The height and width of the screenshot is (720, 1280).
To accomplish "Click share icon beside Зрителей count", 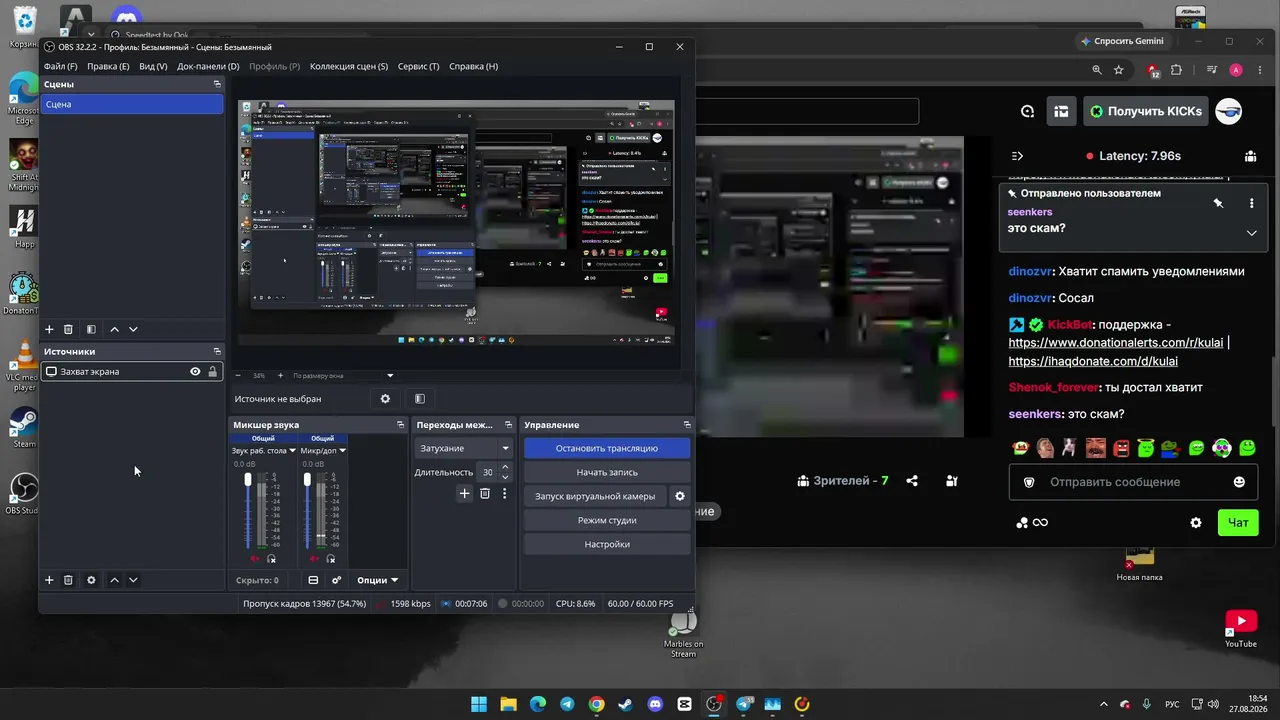I will point(912,481).
